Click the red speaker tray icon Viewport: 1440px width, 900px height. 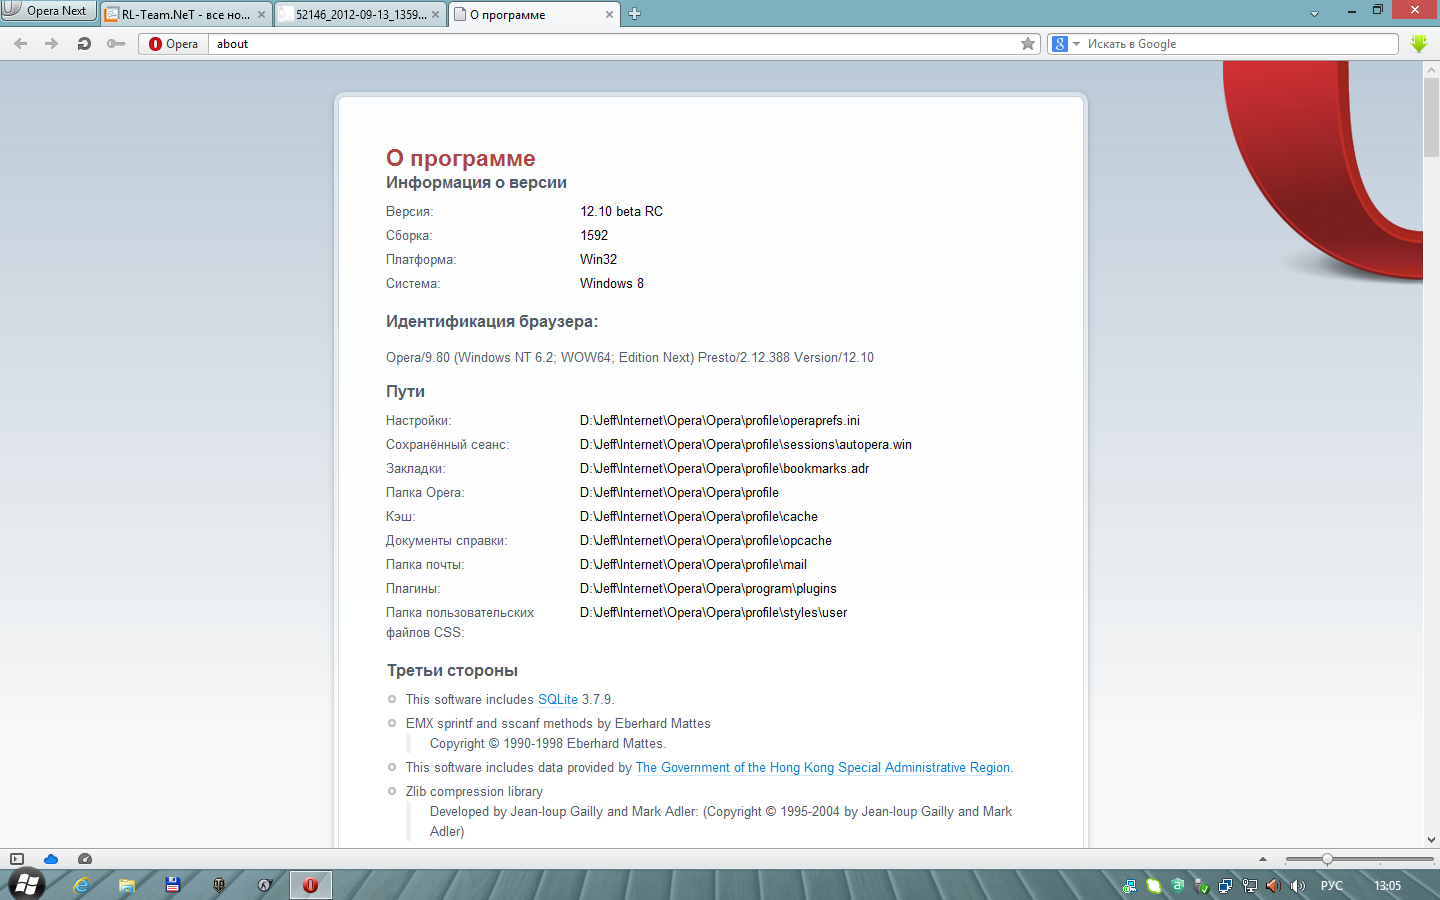pos(1273,886)
